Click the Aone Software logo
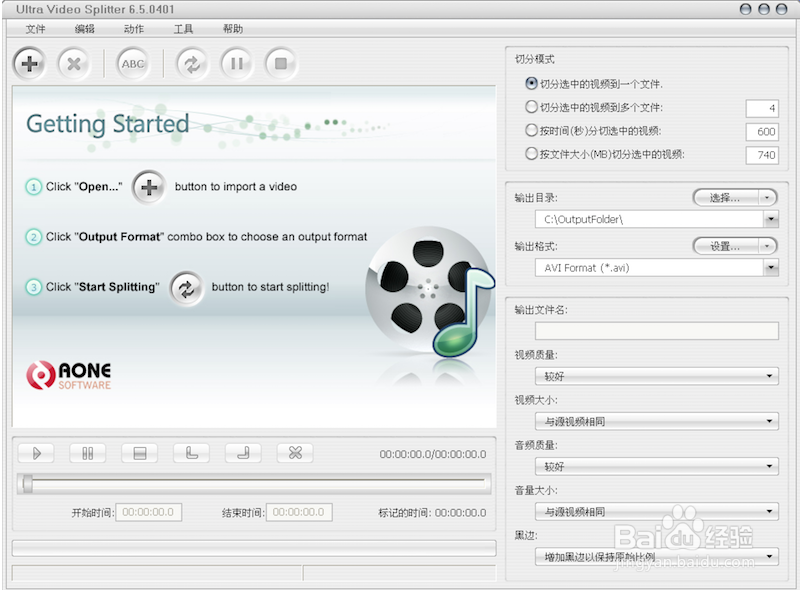This screenshot has width=800, height=590. pos(69,376)
